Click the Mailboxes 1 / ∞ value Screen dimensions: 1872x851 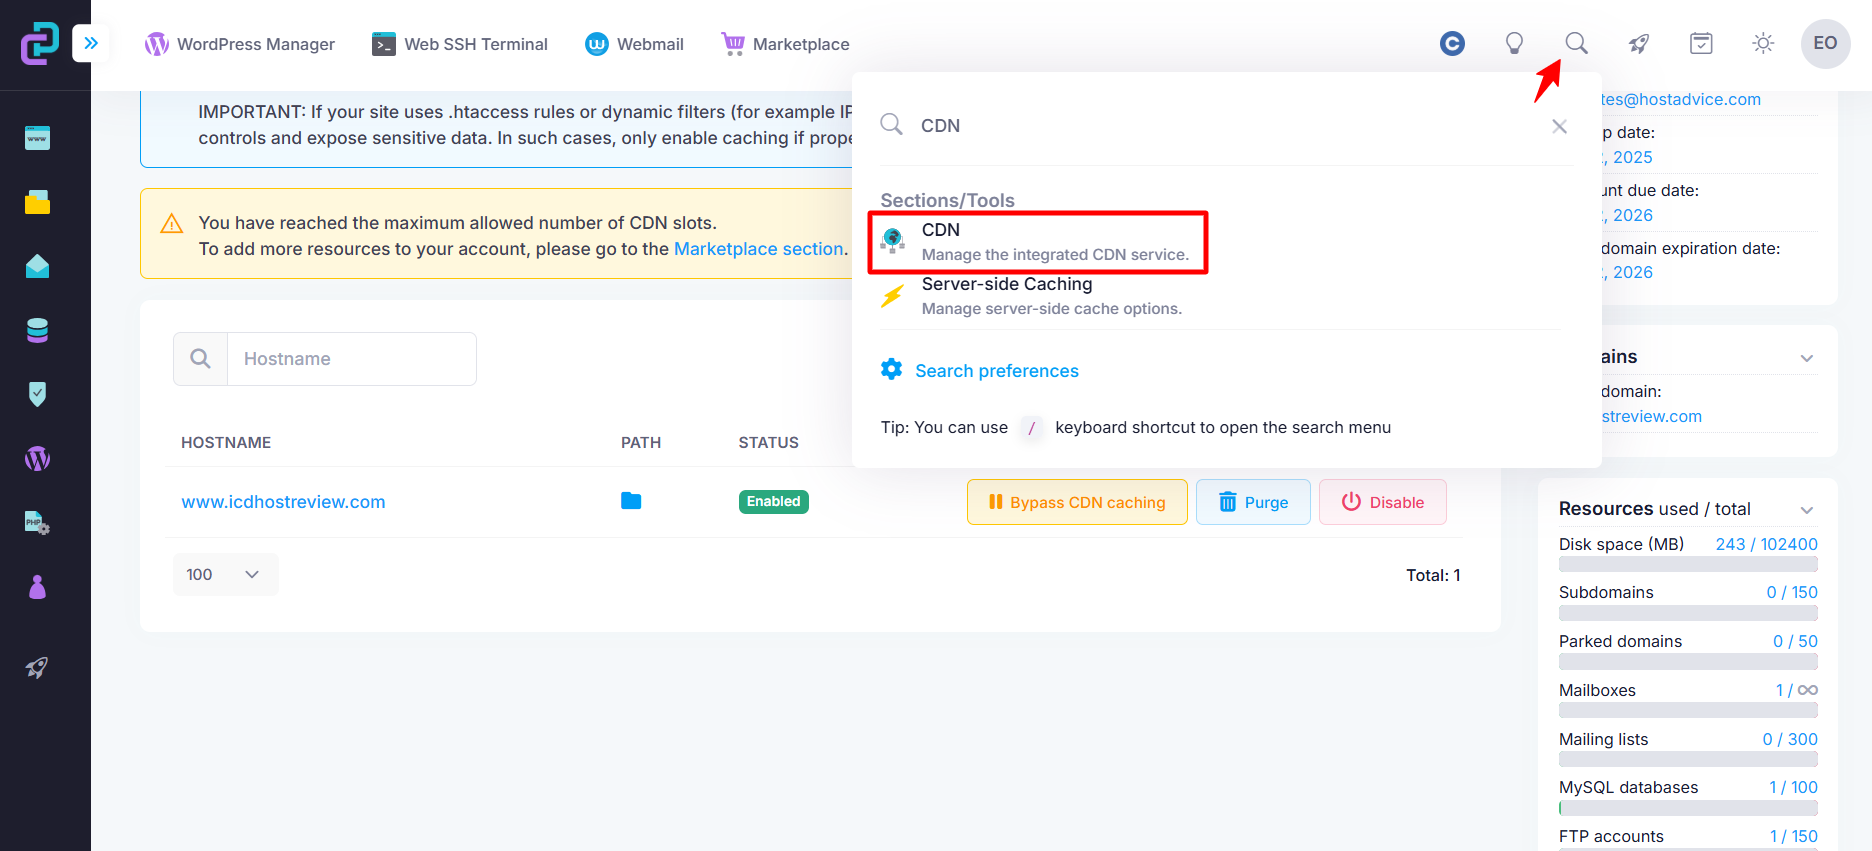1797,691
